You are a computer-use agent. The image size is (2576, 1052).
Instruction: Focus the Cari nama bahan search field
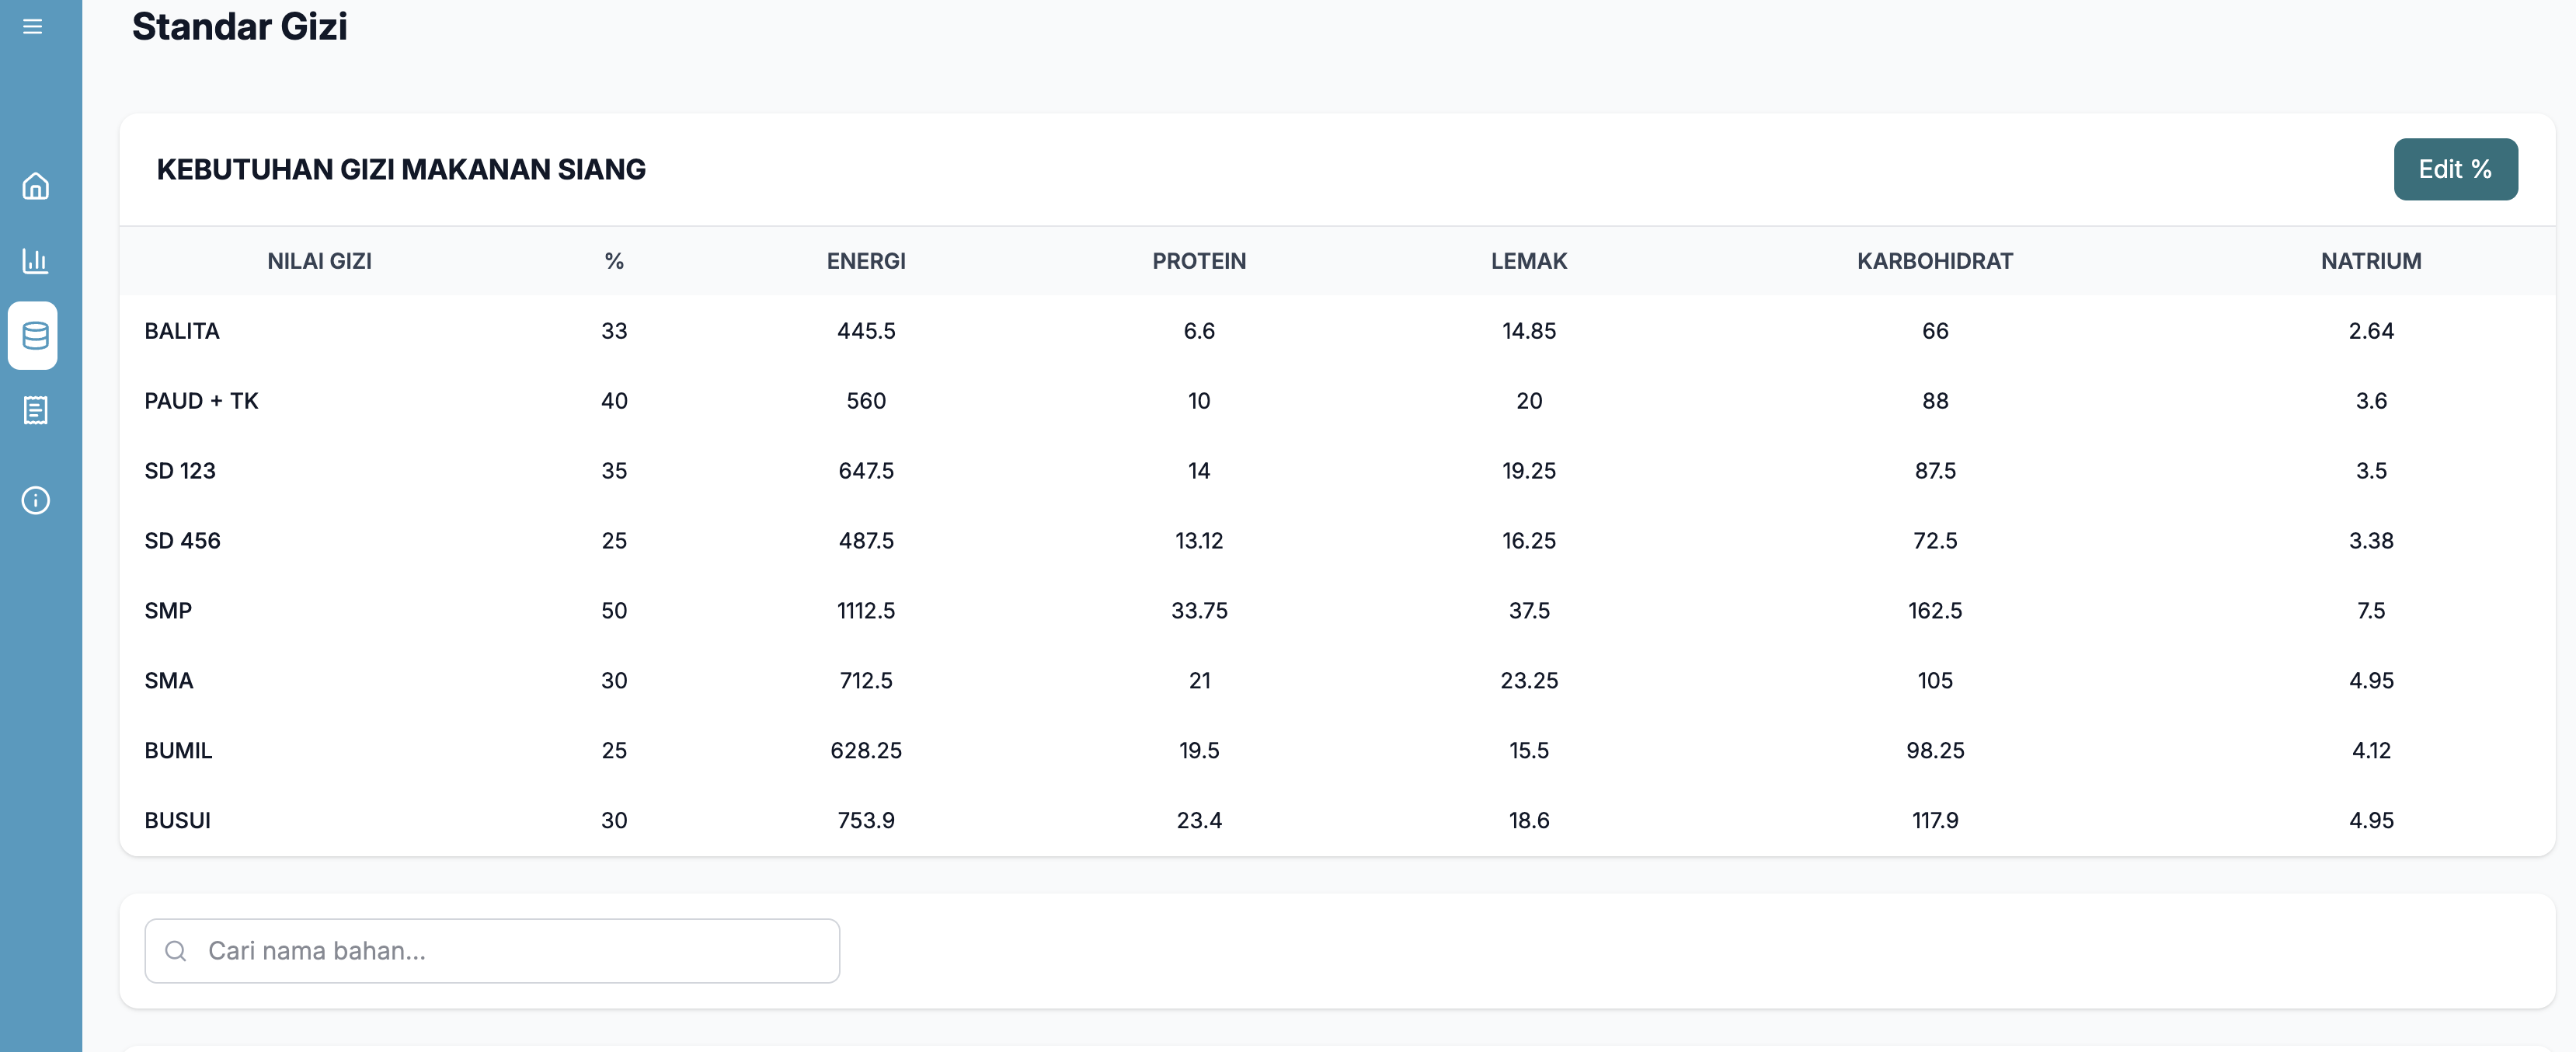pyautogui.click(x=510, y=951)
